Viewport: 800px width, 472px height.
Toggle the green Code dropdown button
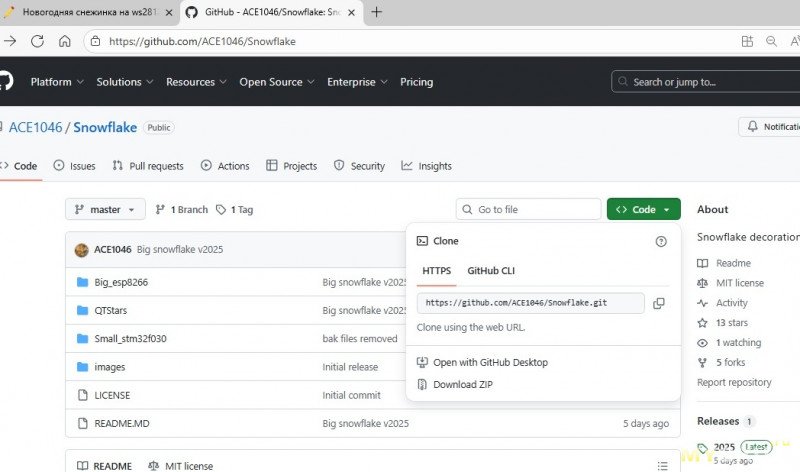pos(643,210)
